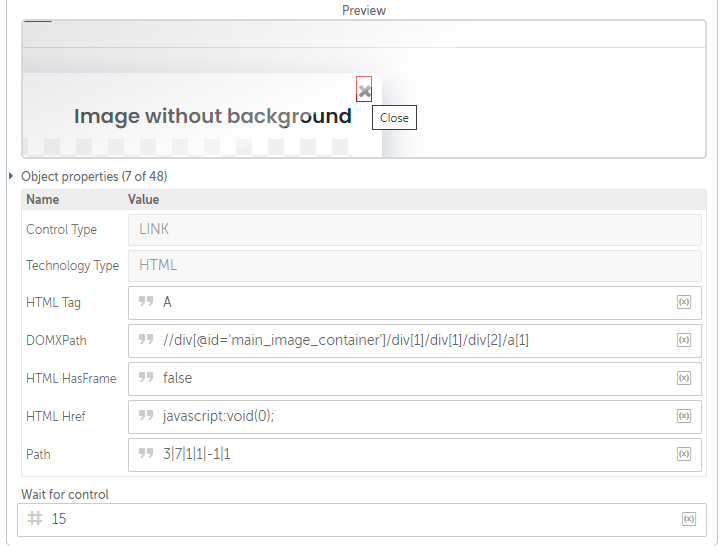
Task: Click variable icon in Path field
Action: pyautogui.click(x=684, y=454)
